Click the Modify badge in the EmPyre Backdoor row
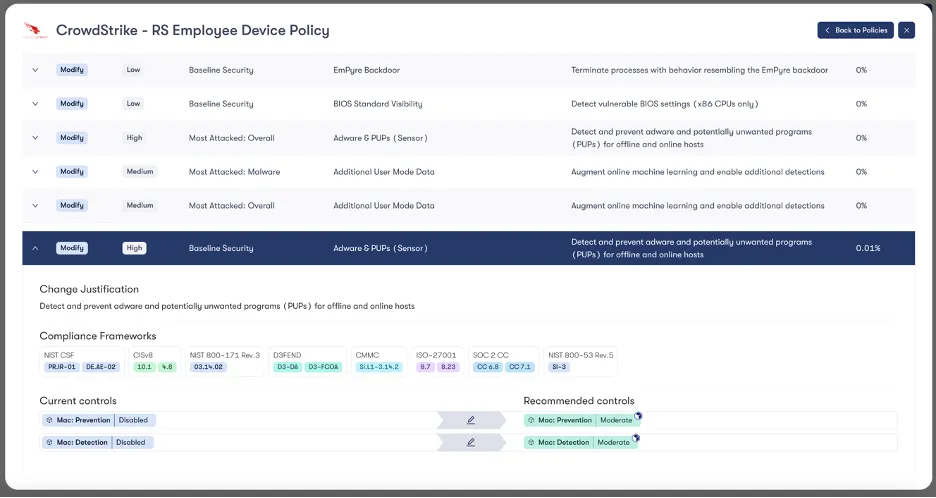Viewport: 936px width, 498px height. 72,70
